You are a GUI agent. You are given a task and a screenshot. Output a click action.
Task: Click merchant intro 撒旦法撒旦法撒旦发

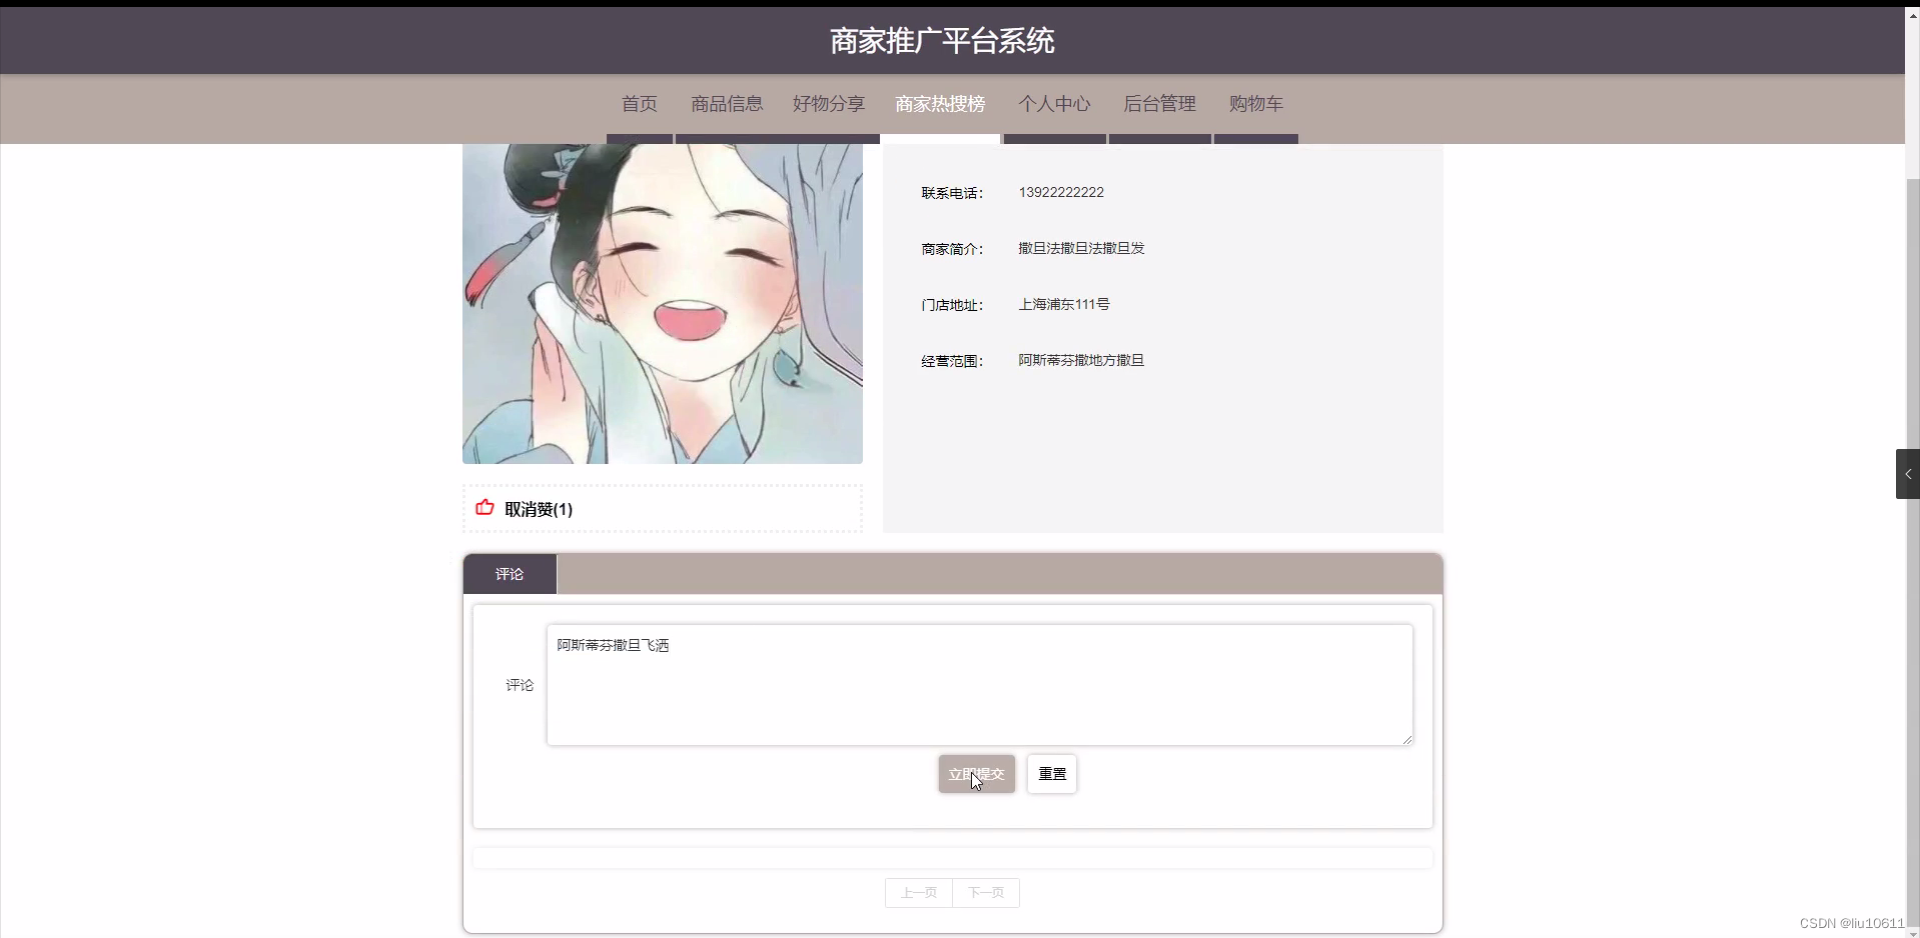[1081, 248]
